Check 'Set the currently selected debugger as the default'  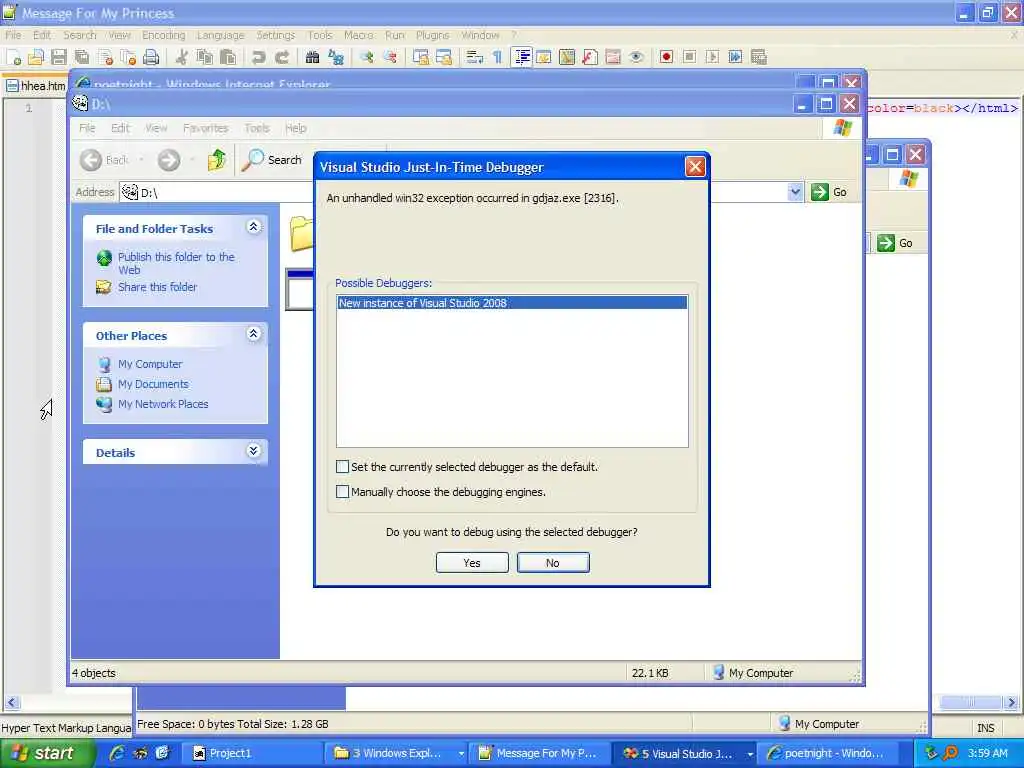342,467
